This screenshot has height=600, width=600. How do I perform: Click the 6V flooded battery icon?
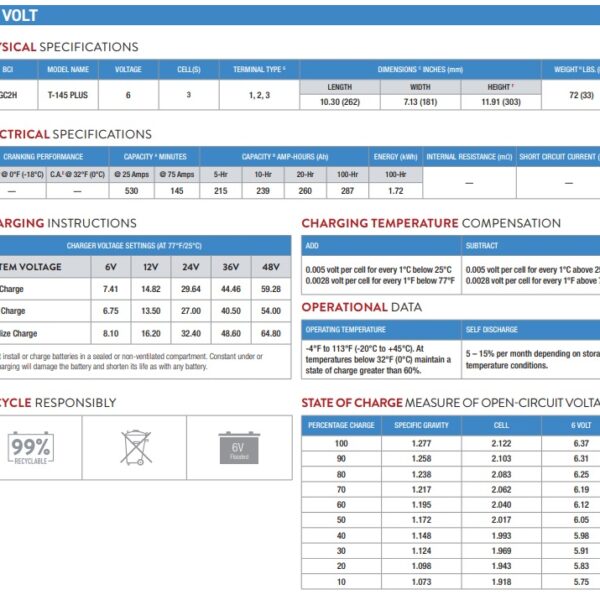coord(239,447)
